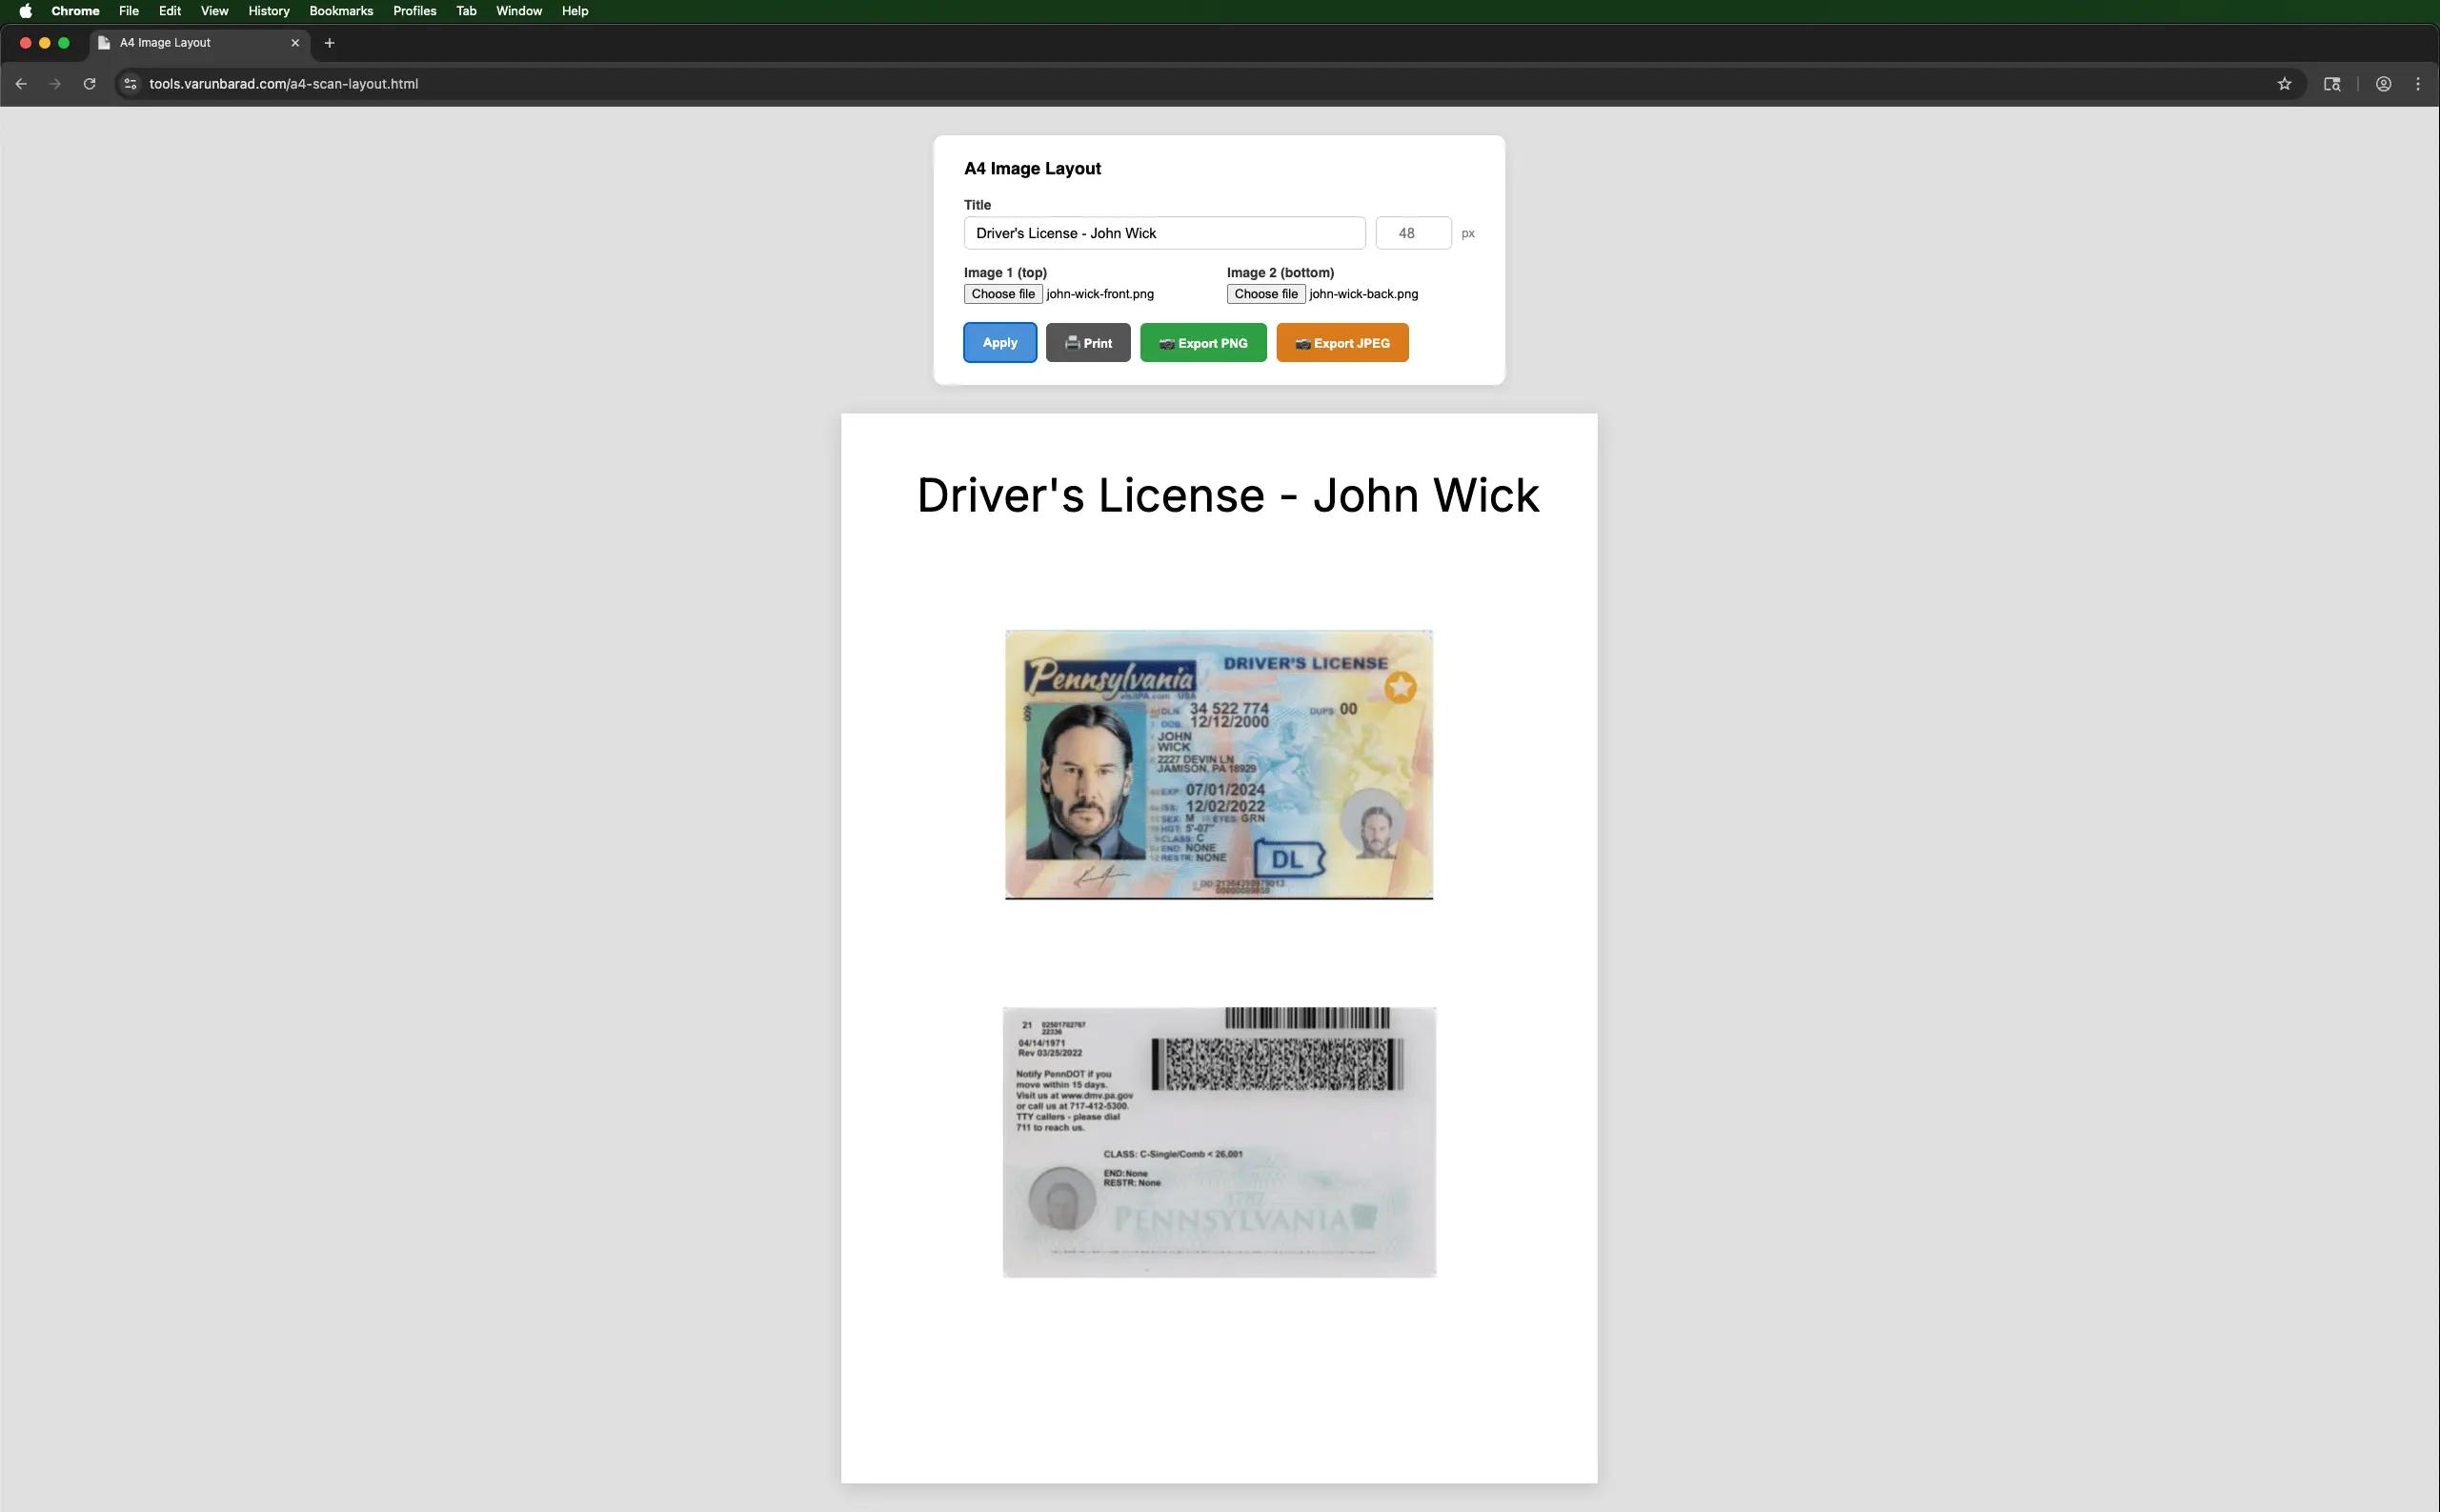Export the layout as JPEG
The width and height of the screenshot is (2440, 1512).
point(1342,342)
